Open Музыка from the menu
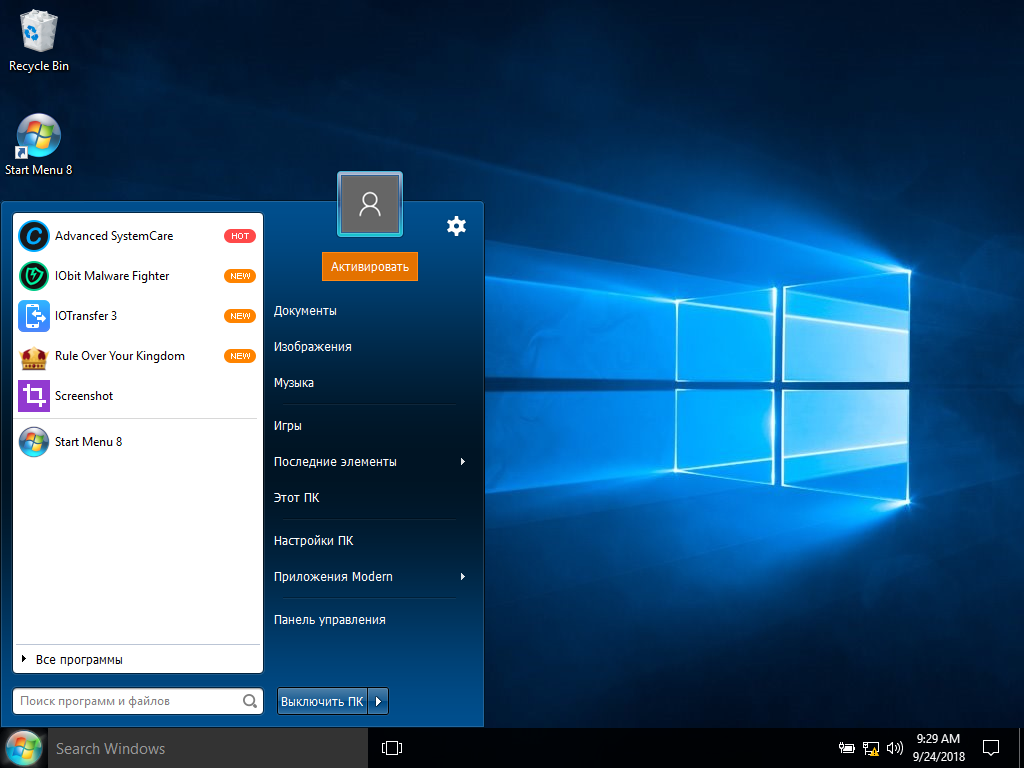Viewport: 1024px width, 768px height. 293,383
